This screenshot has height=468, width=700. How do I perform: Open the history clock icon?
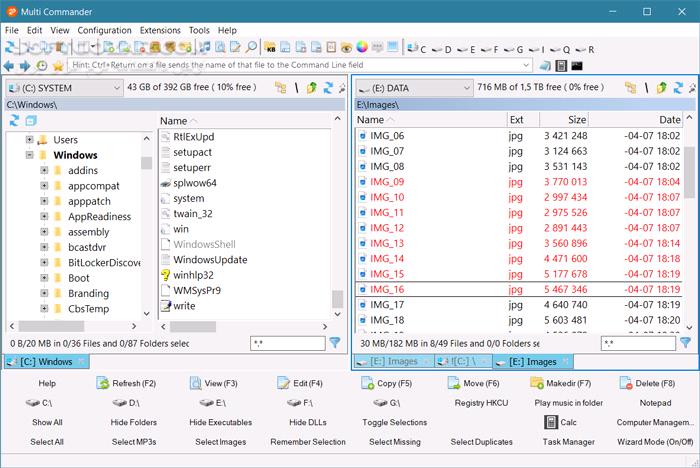coord(42,66)
